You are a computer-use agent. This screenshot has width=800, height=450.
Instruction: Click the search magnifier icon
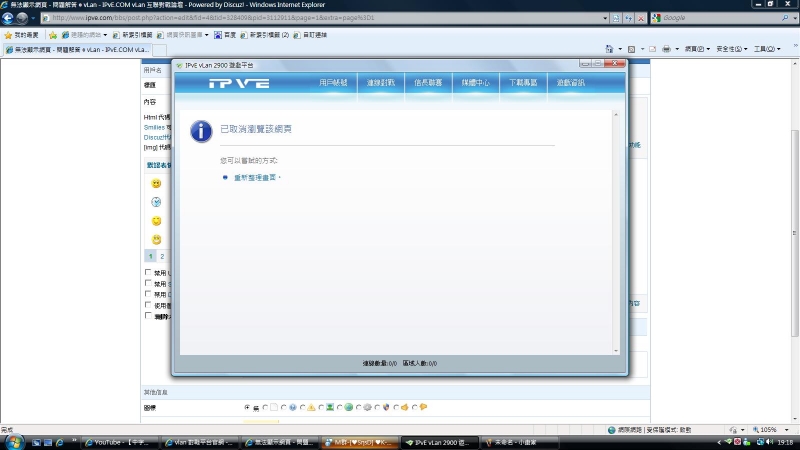[x=785, y=18]
